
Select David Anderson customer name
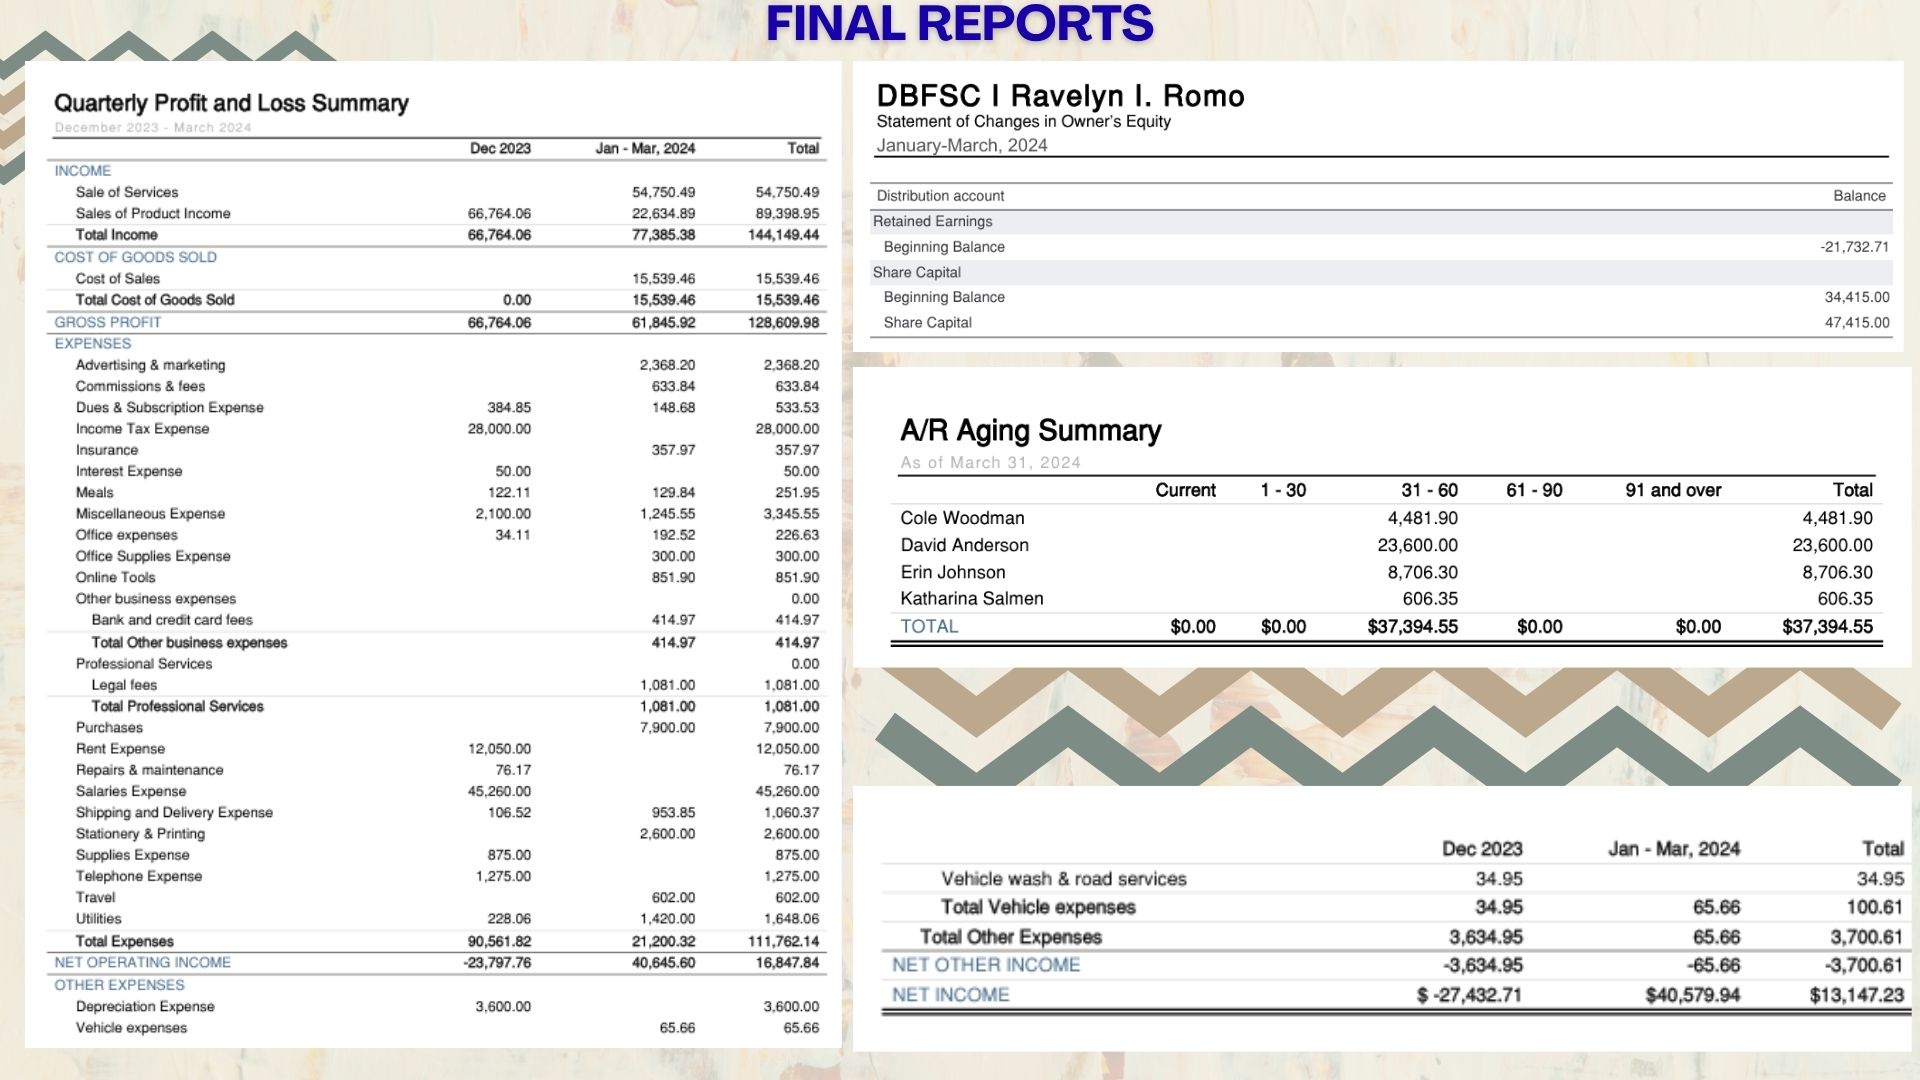click(x=964, y=545)
